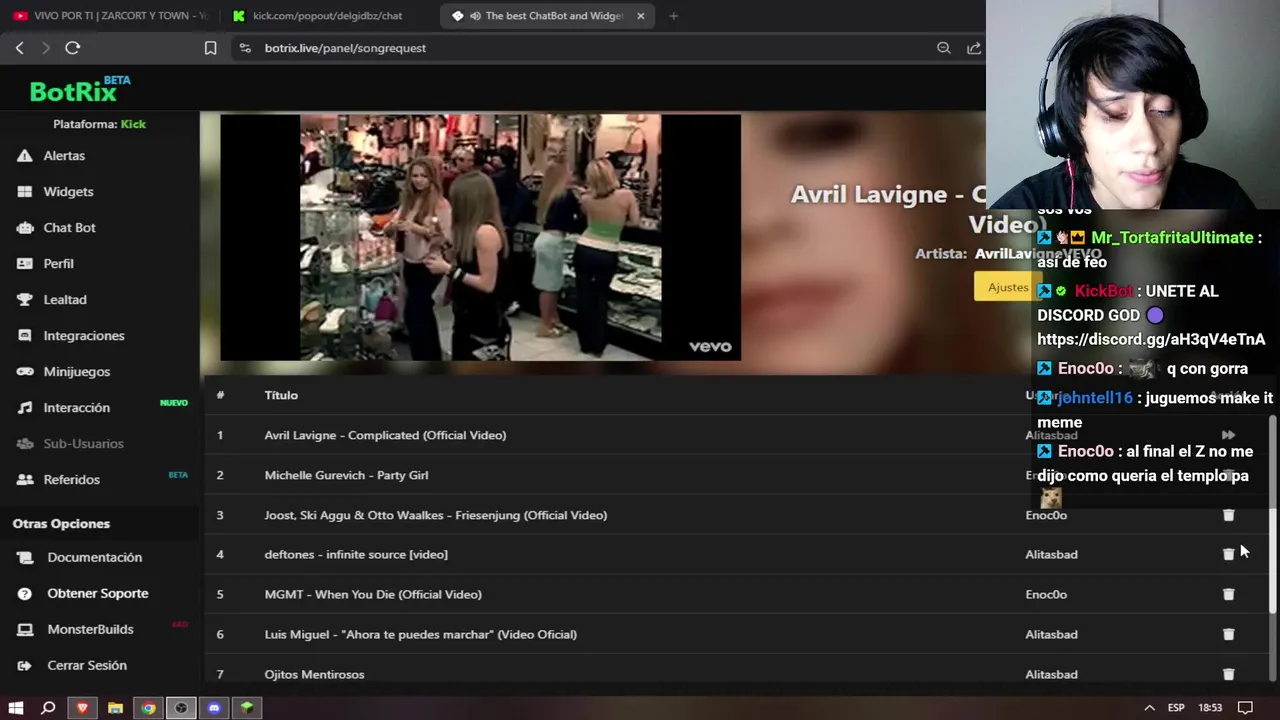Click deftones - infinite source title
1280x720 pixels.
click(x=356, y=554)
